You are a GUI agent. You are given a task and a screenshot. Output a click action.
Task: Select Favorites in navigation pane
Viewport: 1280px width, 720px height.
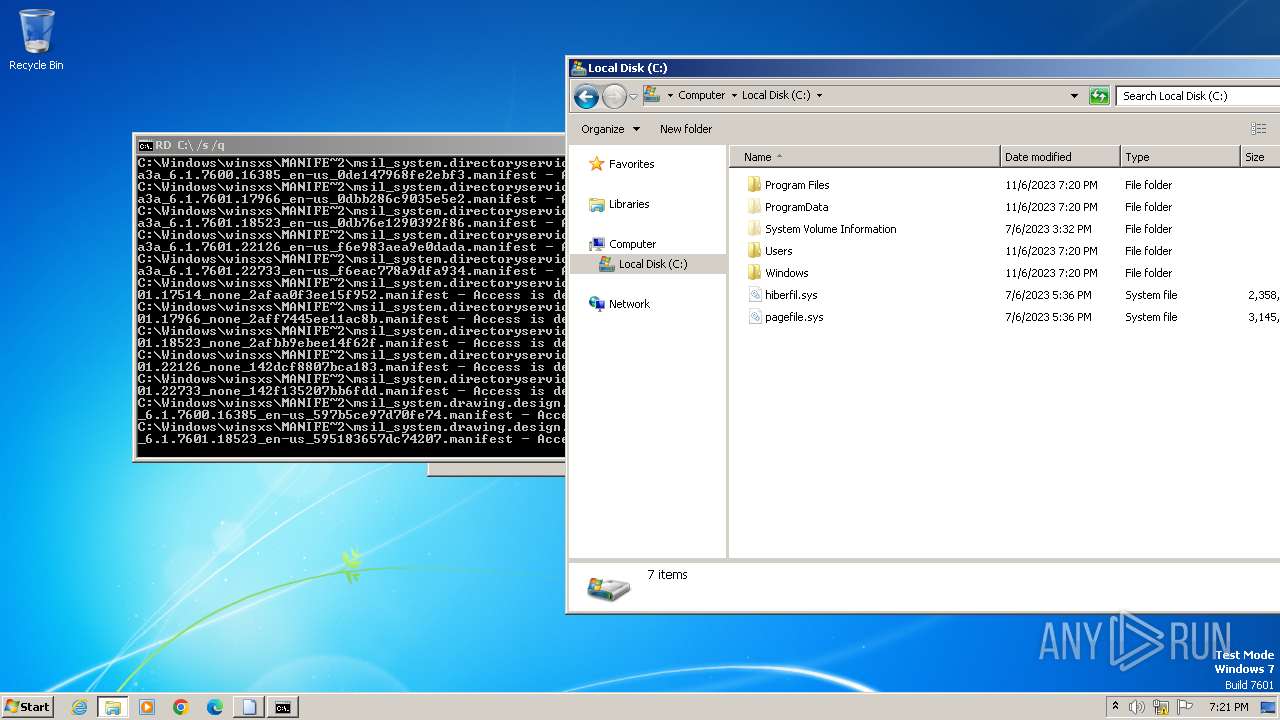[x=631, y=164]
